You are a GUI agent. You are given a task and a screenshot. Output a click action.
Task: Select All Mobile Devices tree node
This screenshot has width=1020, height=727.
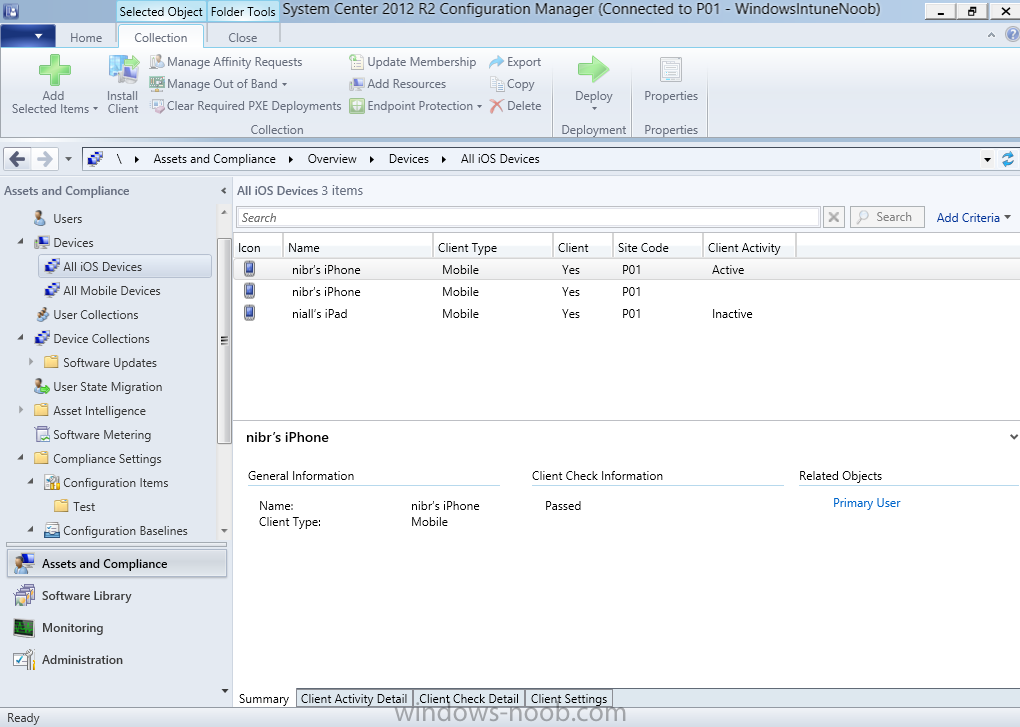pos(103,291)
